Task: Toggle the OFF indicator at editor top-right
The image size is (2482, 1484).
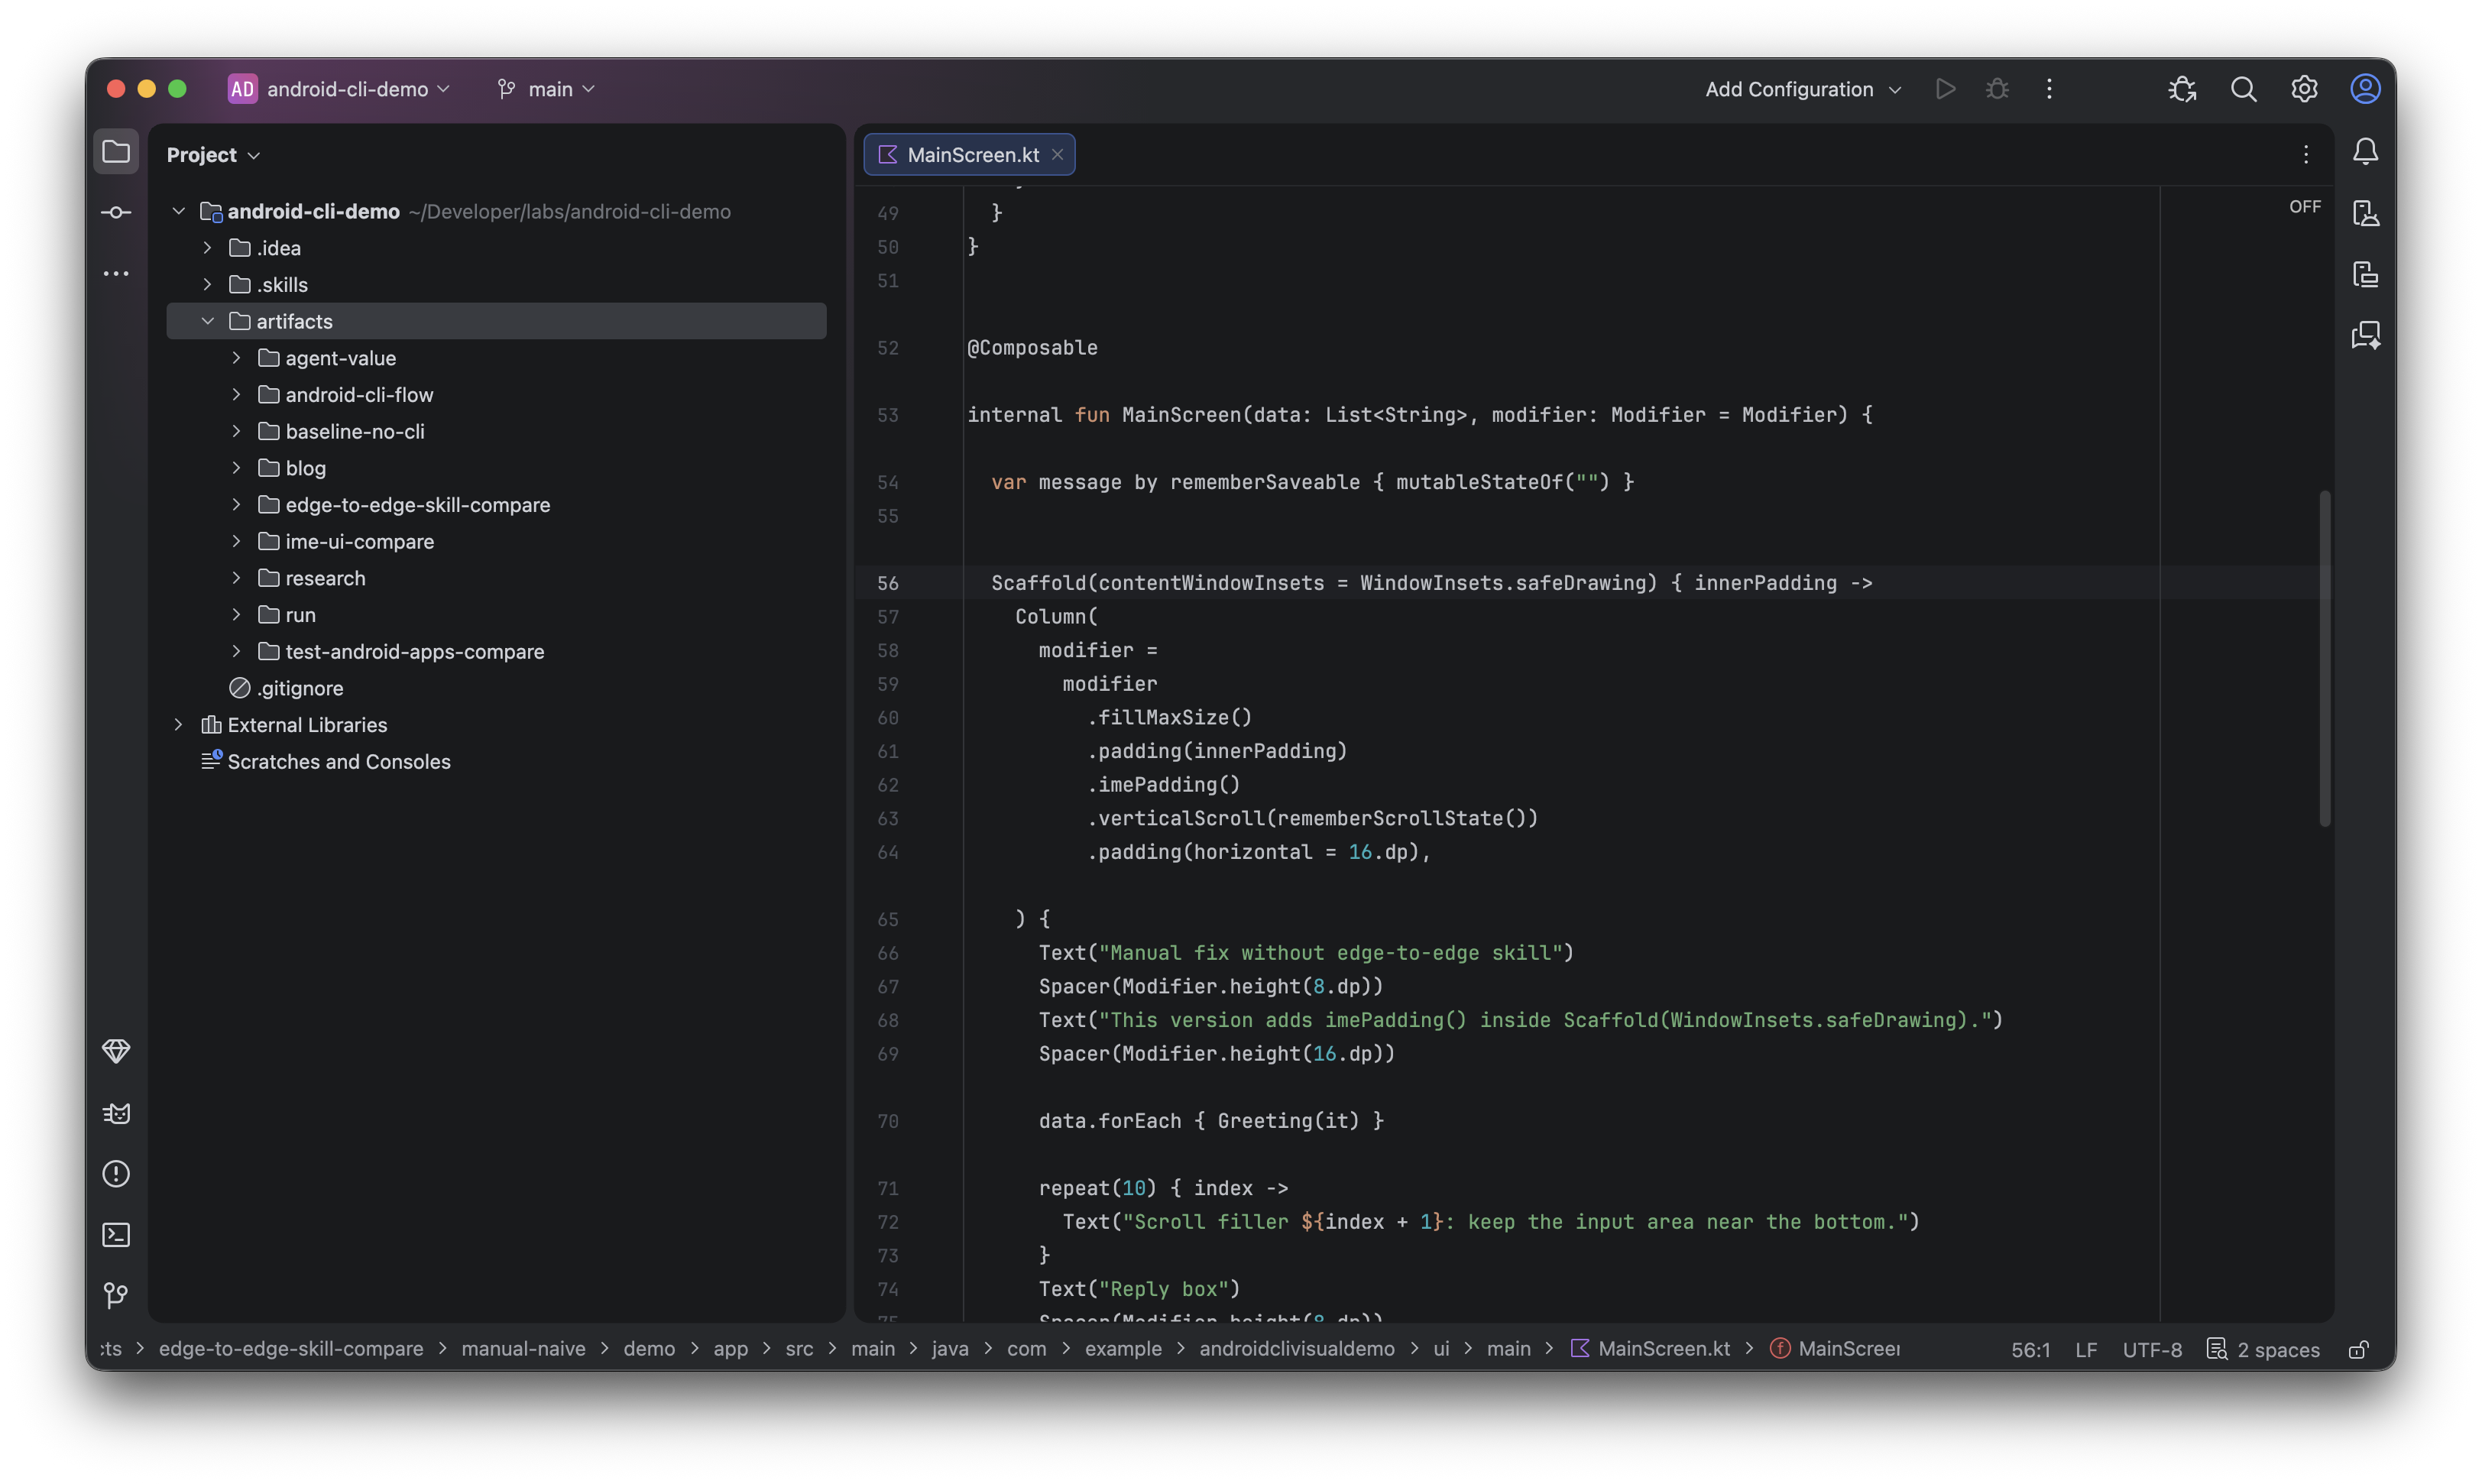Action: pyautogui.click(x=2305, y=207)
